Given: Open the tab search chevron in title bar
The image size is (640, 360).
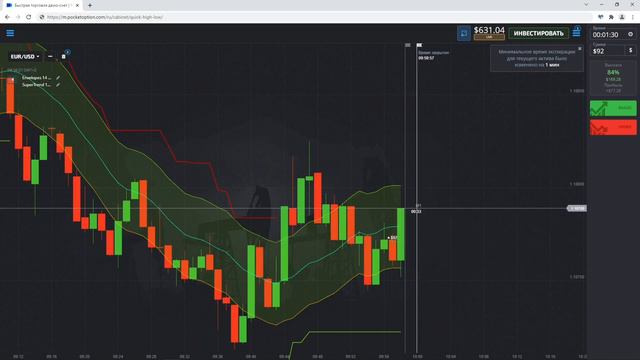Looking at the screenshot, I should pos(586,4).
